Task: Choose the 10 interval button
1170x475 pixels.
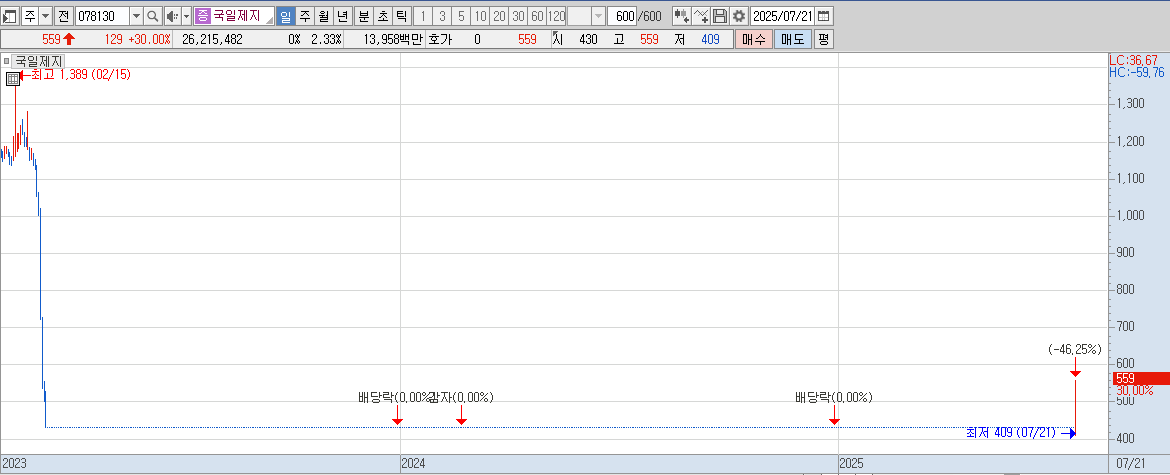Action: (481, 16)
